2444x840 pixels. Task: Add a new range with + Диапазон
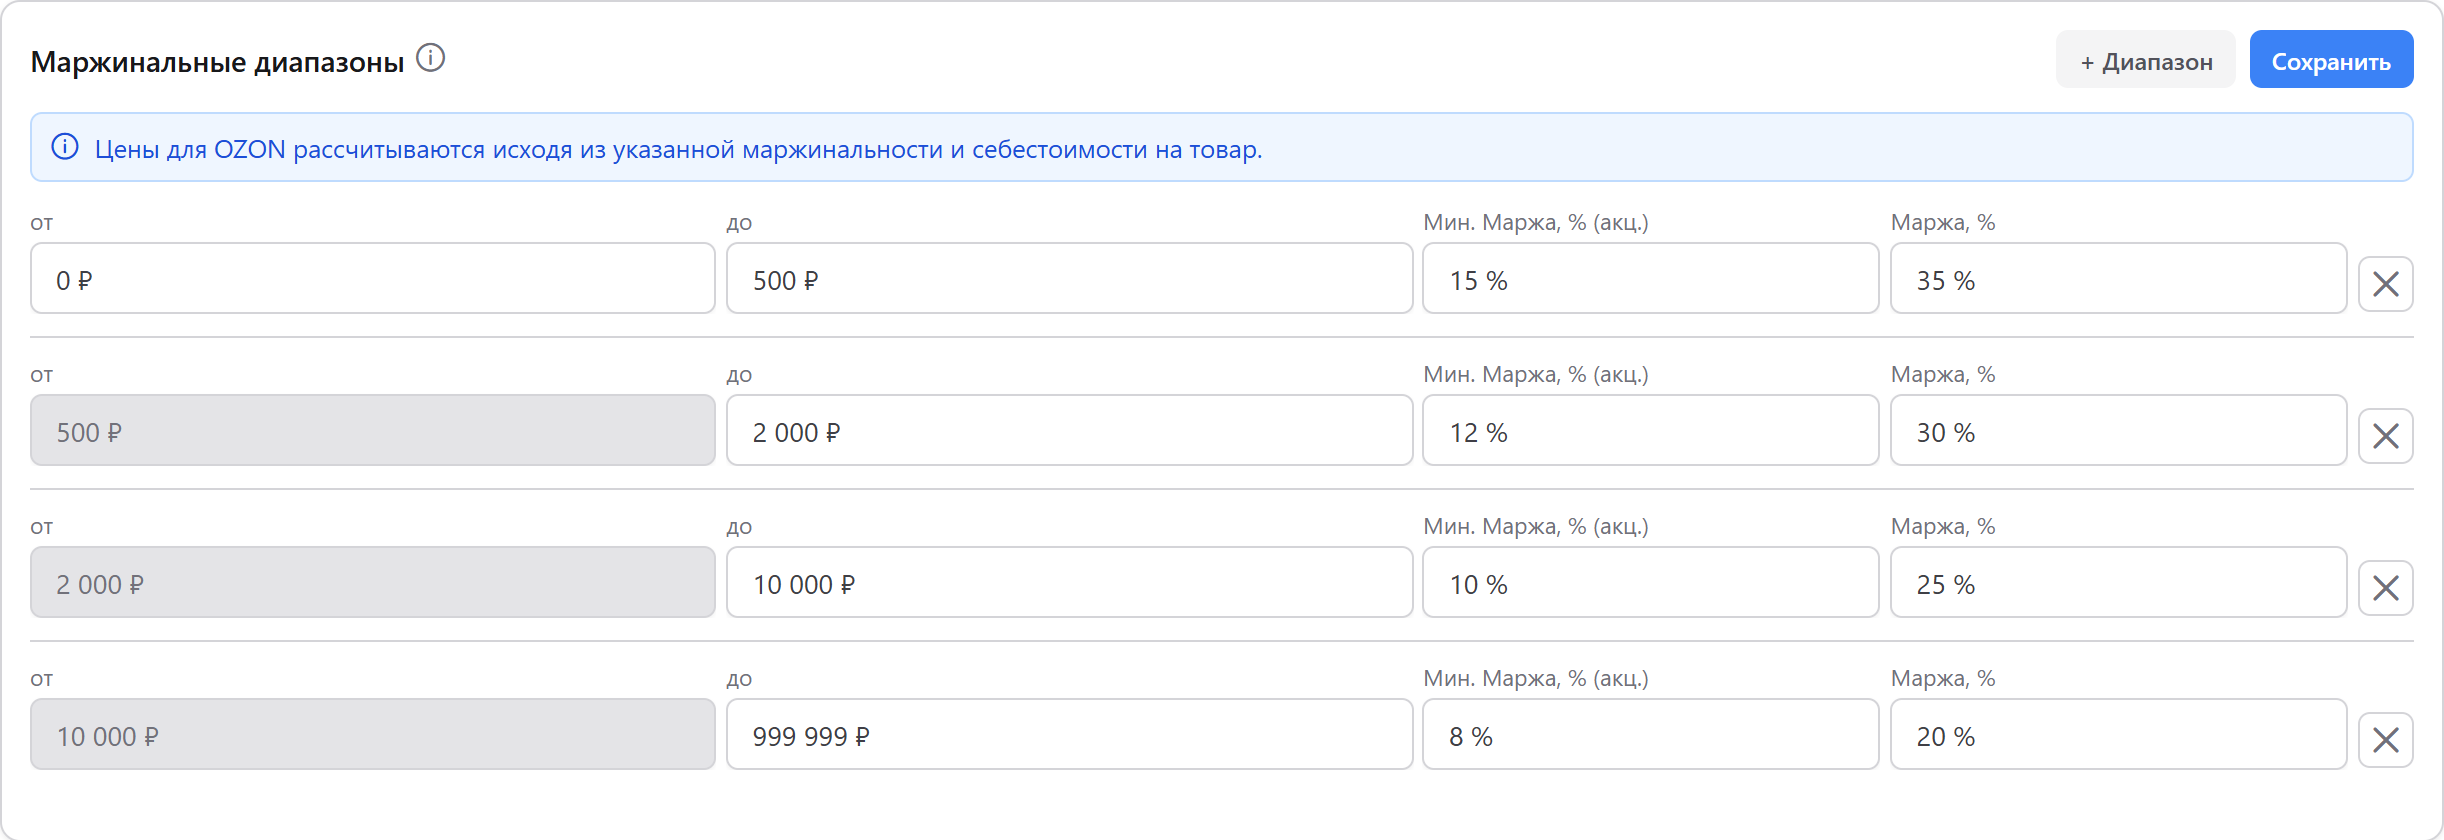(2145, 60)
